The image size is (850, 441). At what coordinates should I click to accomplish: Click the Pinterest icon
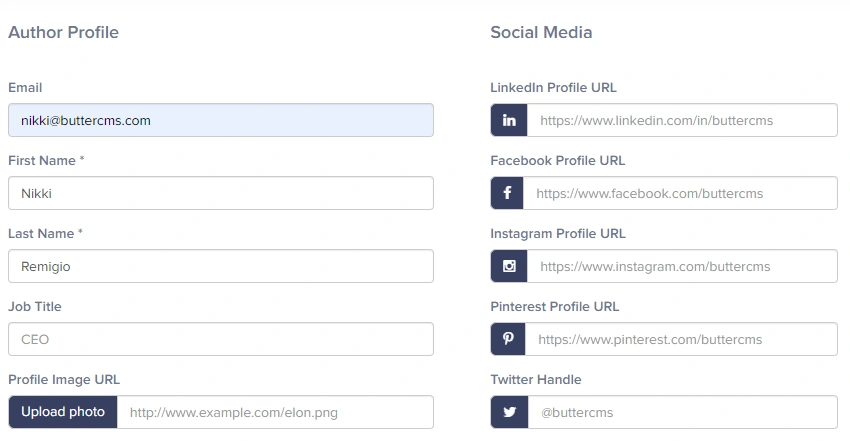tap(508, 339)
